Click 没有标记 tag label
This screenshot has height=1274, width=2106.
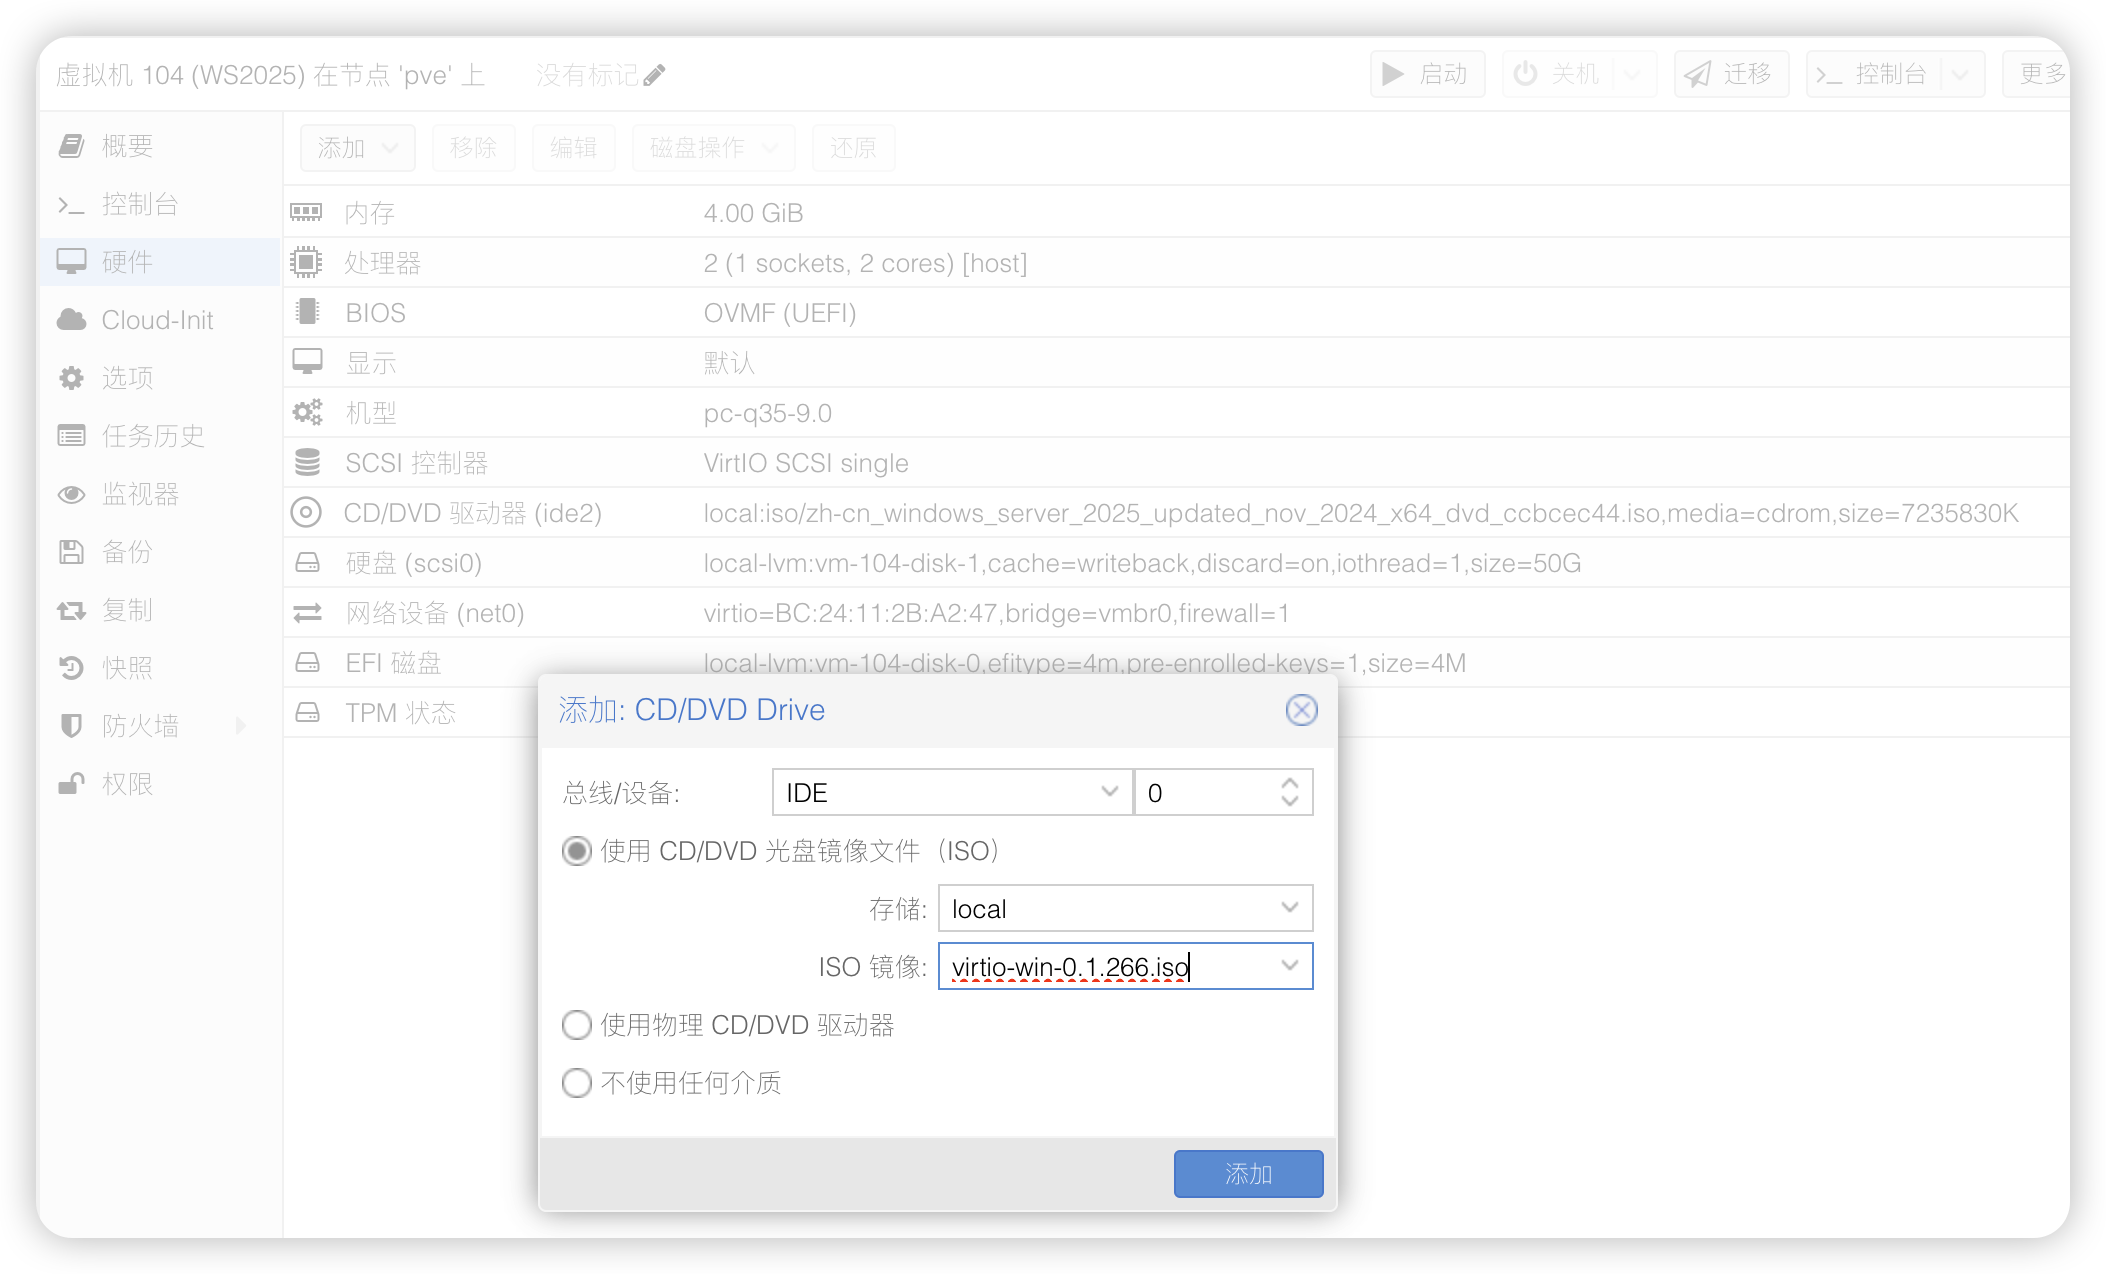[587, 75]
